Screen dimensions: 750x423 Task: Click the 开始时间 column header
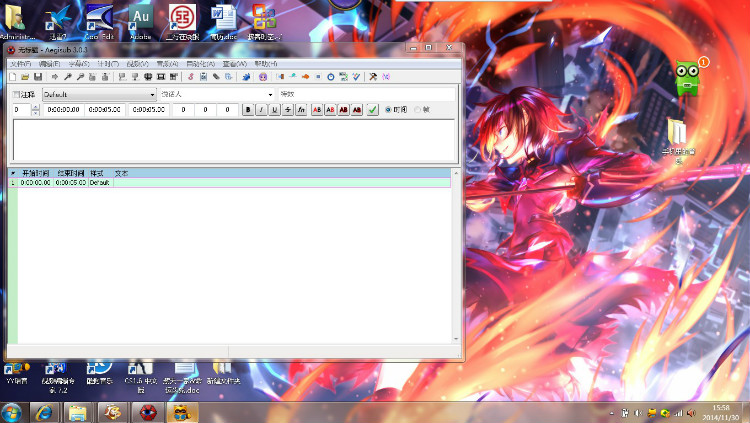click(x=35, y=173)
